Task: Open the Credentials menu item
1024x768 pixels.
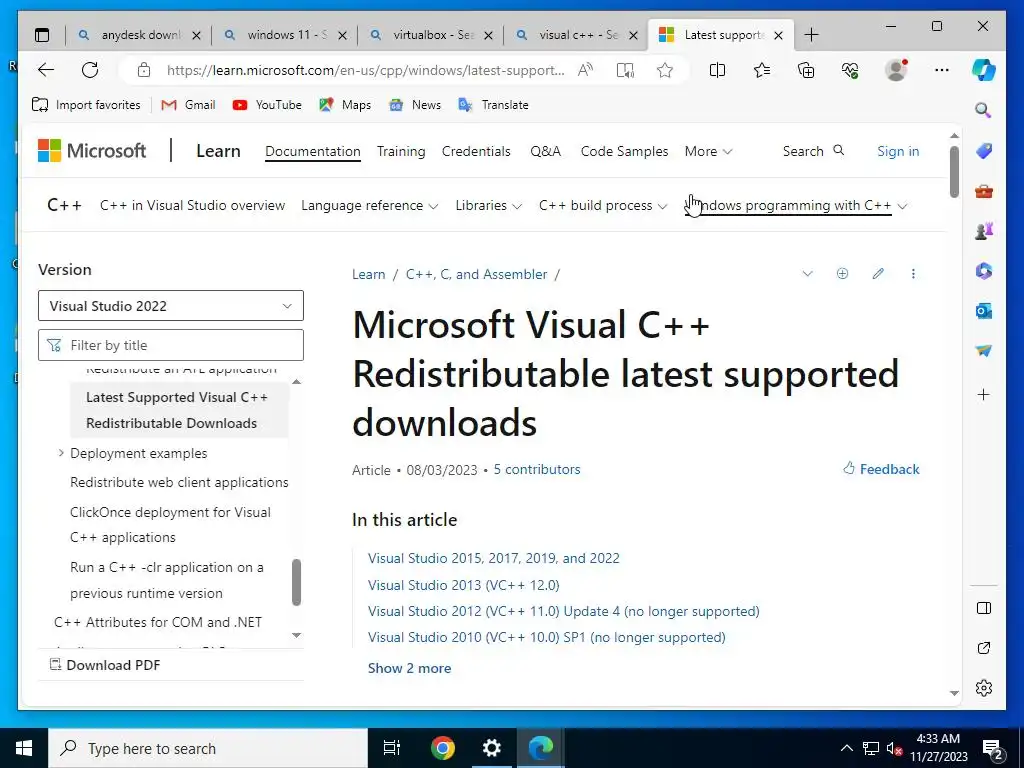Action: [x=476, y=152]
